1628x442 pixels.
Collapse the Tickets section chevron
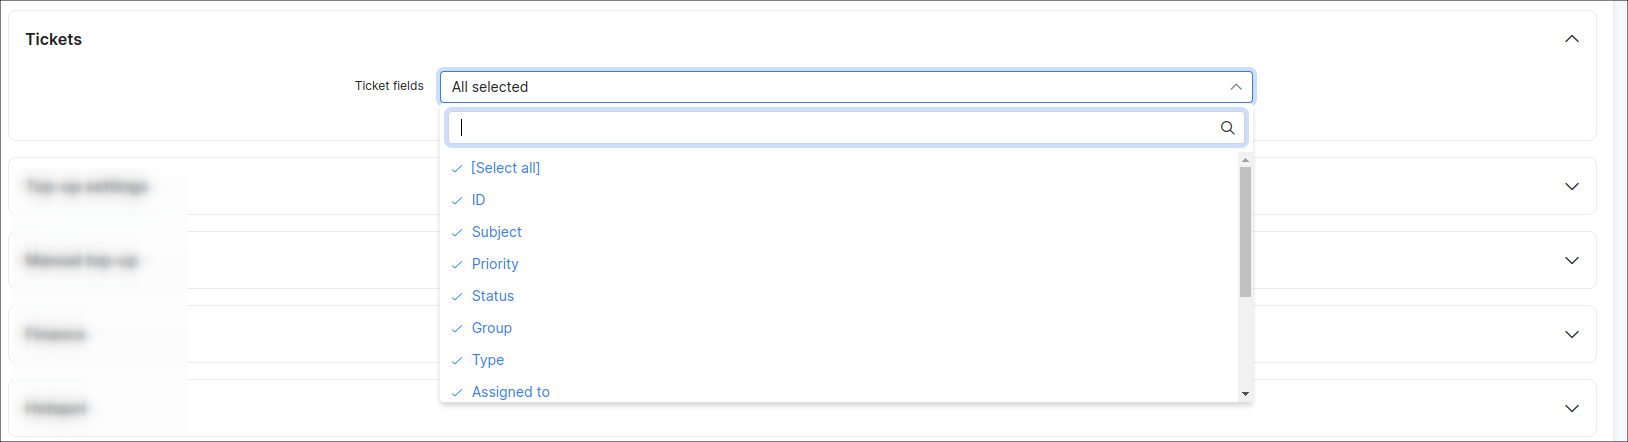click(1572, 39)
